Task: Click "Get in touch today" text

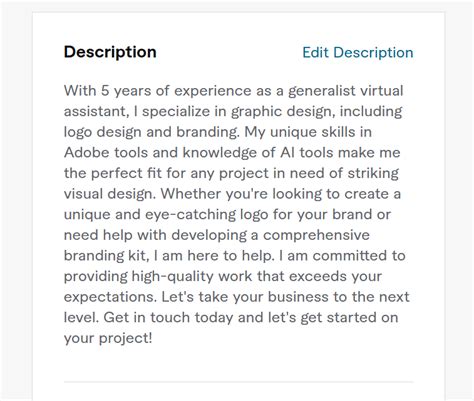Action: pos(168,318)
